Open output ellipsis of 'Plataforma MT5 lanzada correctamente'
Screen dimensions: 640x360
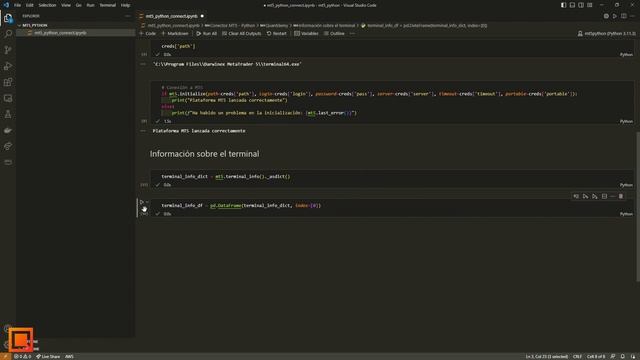(143, 131)
